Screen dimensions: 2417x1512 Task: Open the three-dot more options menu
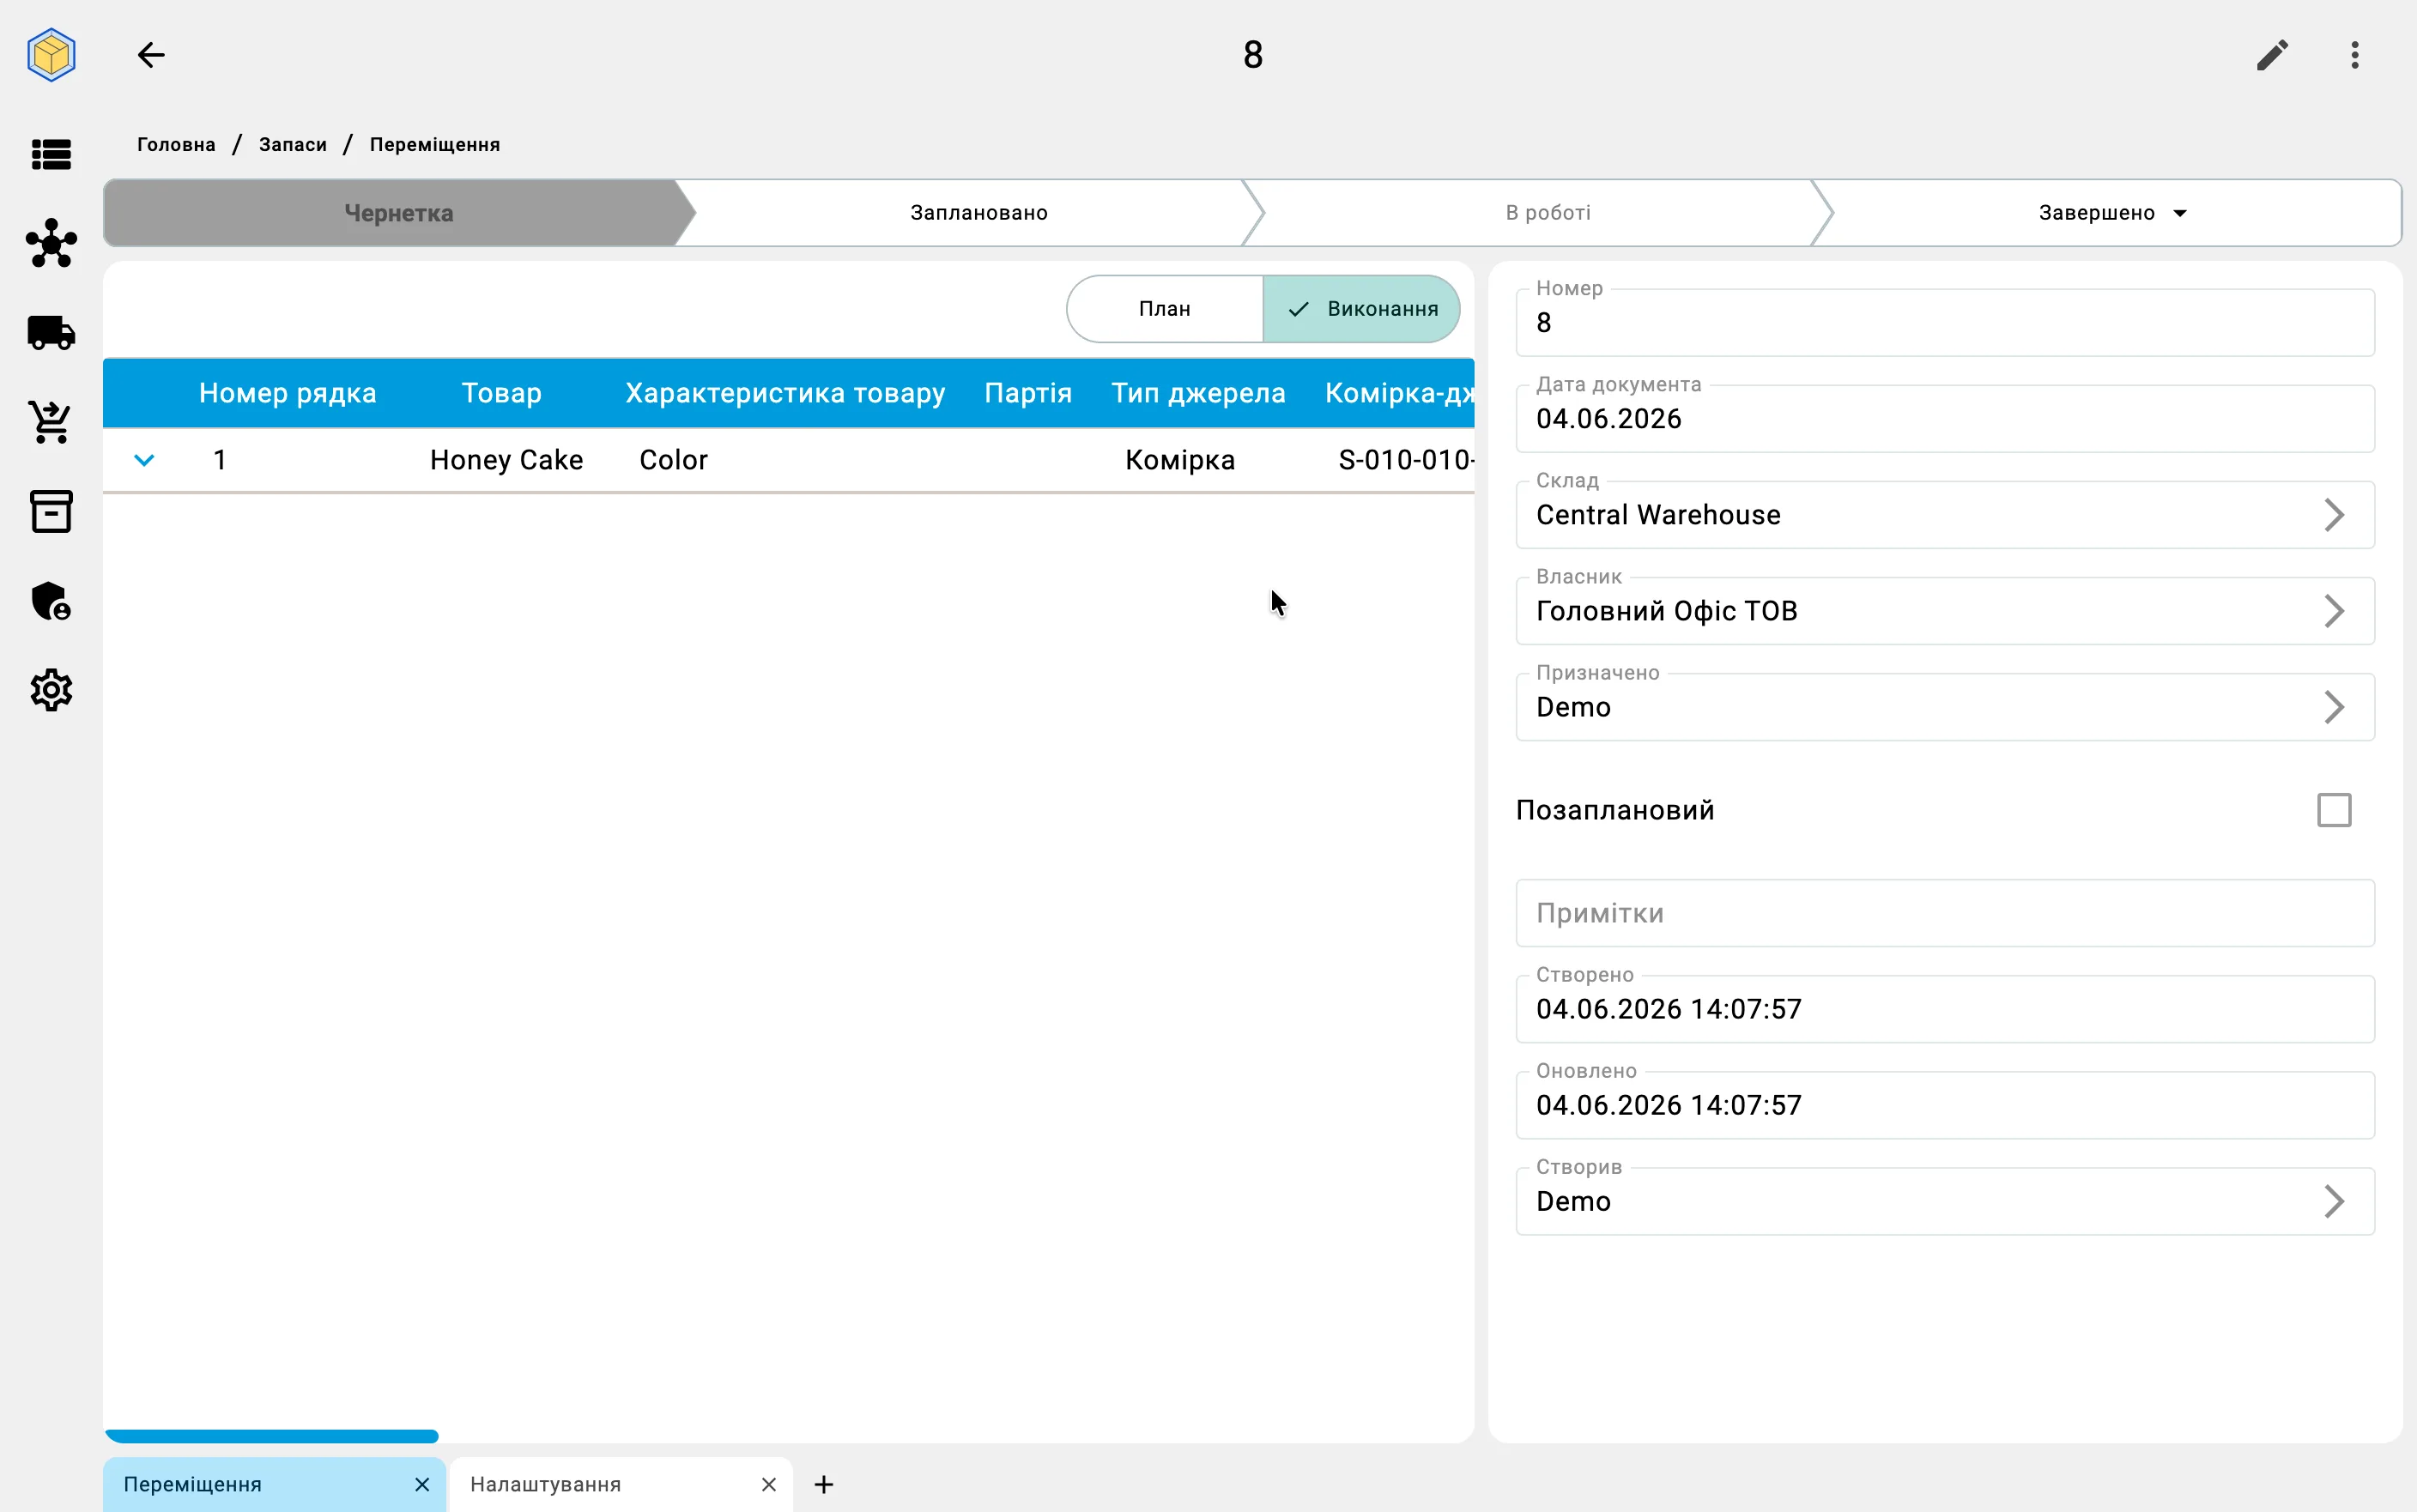point(2355,55)
